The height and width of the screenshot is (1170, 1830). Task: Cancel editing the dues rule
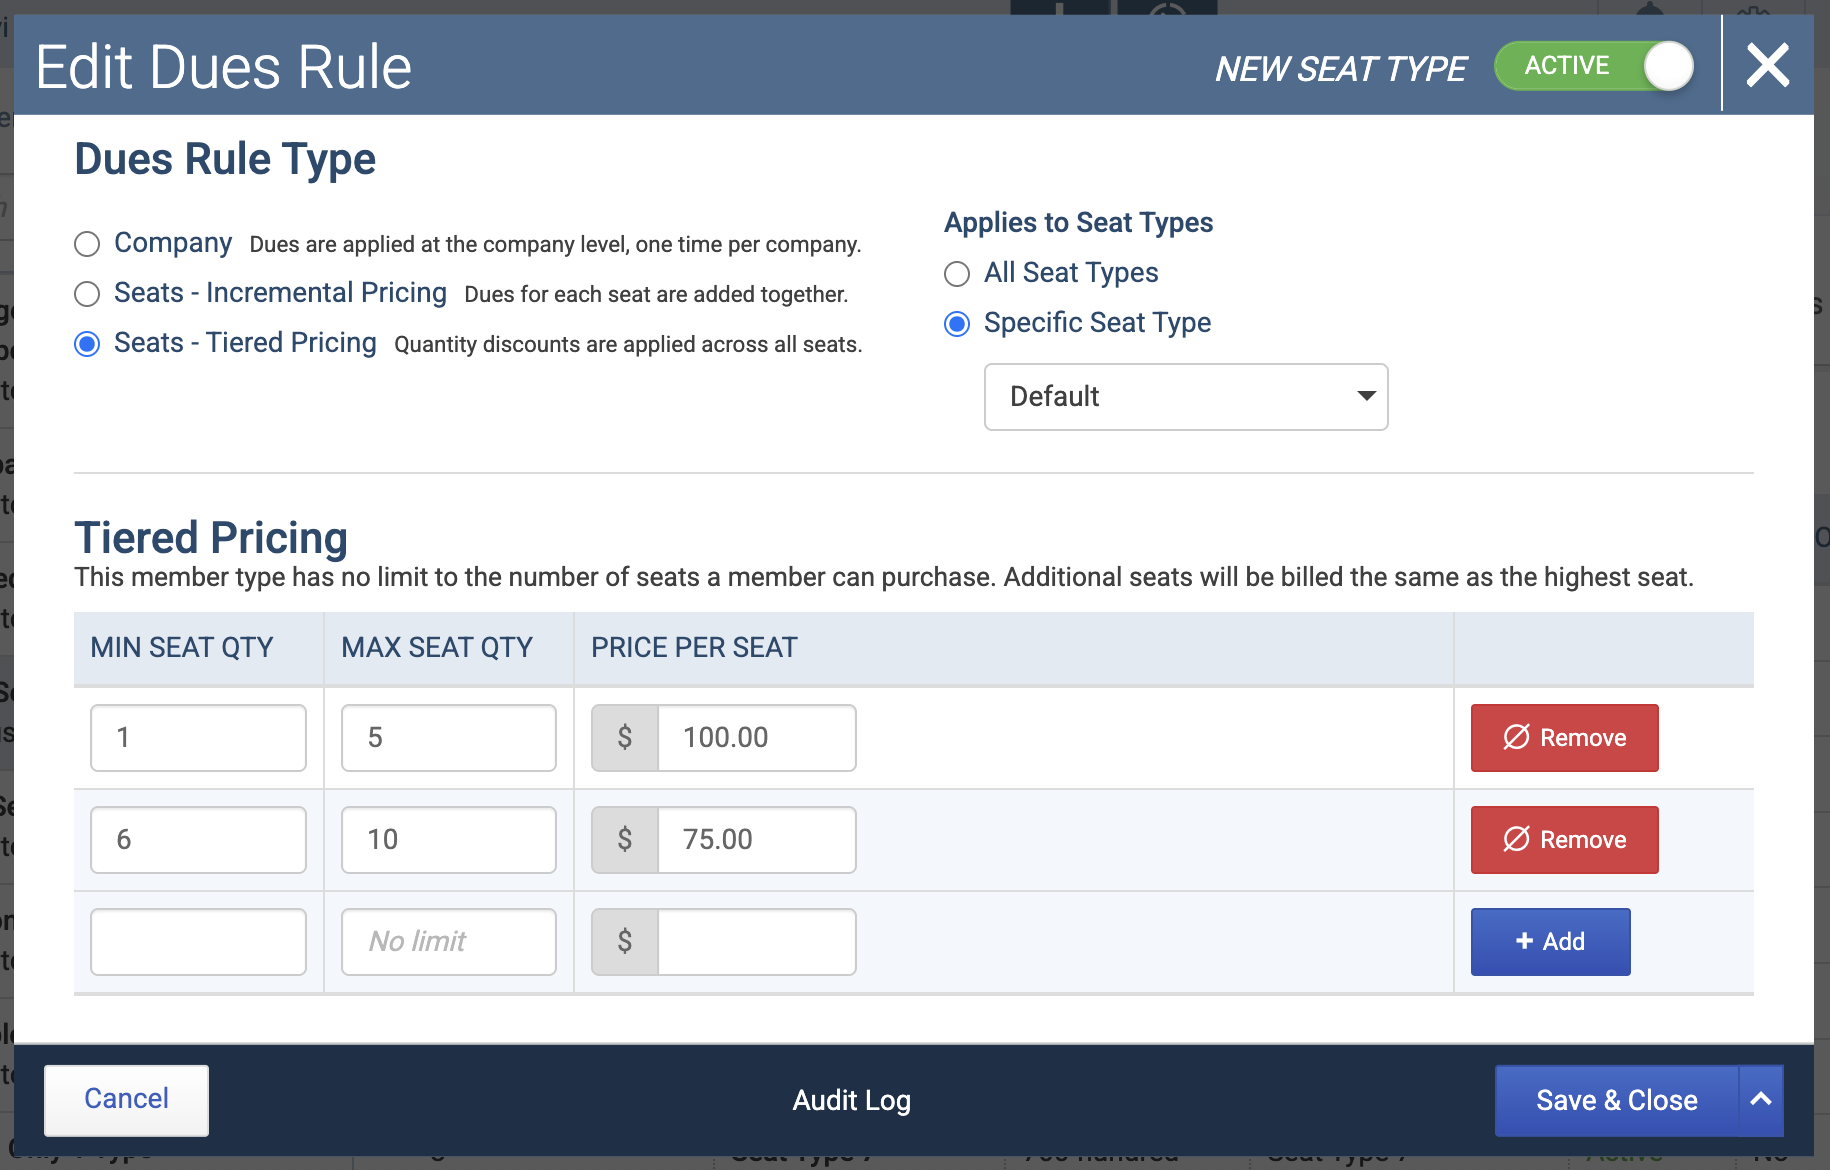point(127,1100)
